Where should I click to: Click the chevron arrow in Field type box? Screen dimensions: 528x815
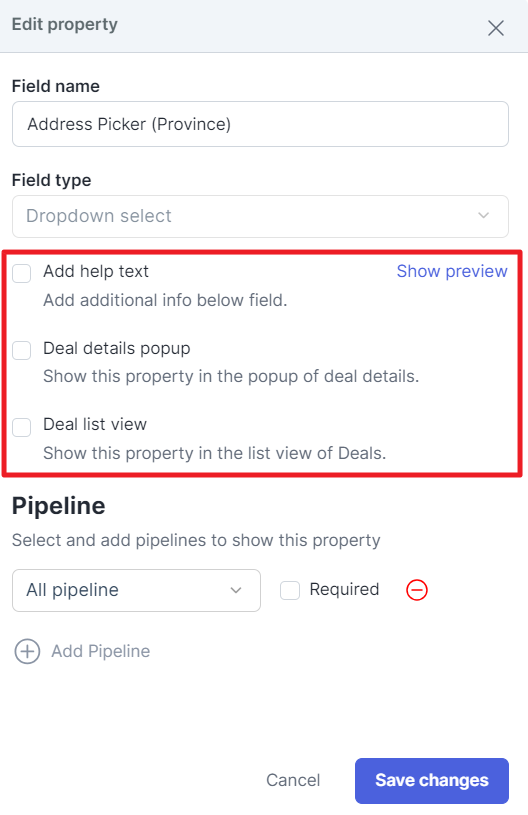point(484,215)
